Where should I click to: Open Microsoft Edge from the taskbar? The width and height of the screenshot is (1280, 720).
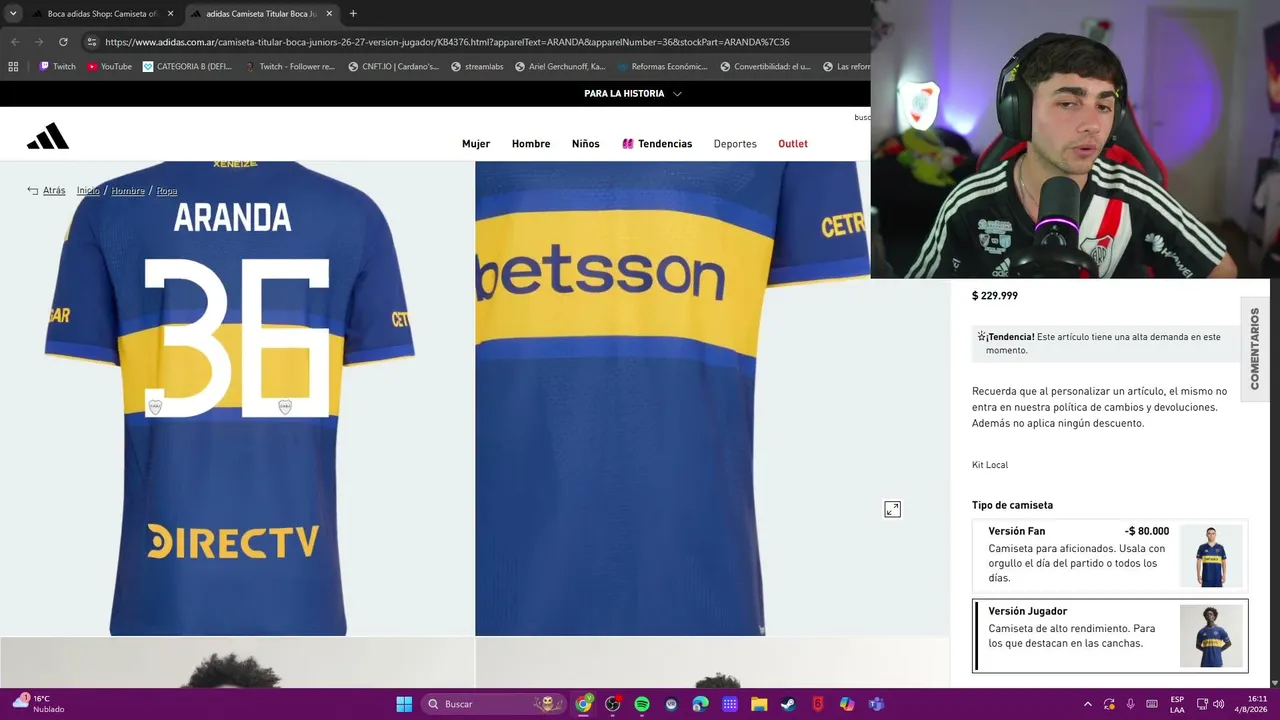click(700, 704)
